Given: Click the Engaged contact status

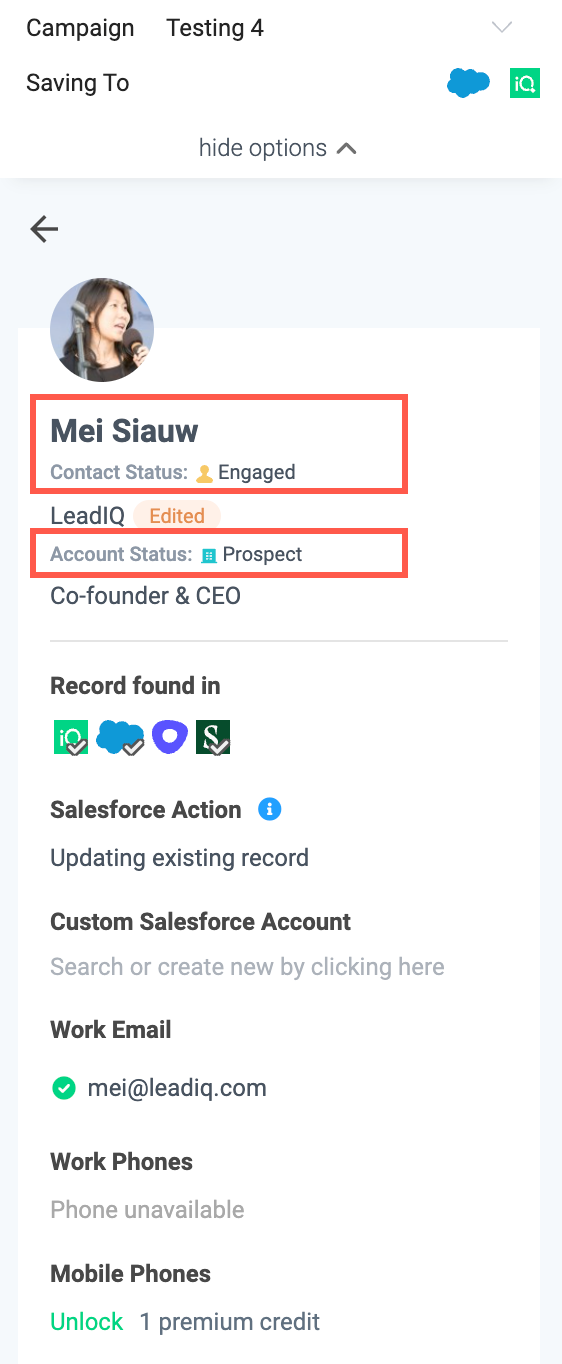Looking at the screenshot, I should (245, 472).
